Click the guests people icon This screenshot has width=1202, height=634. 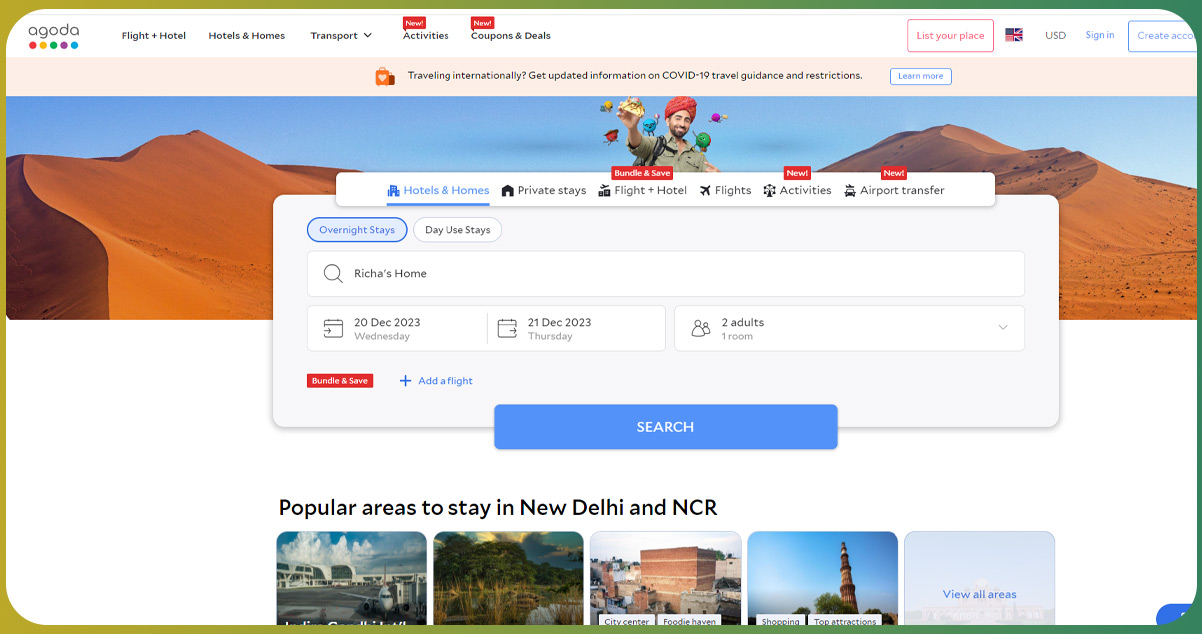(x=701, y=328)
